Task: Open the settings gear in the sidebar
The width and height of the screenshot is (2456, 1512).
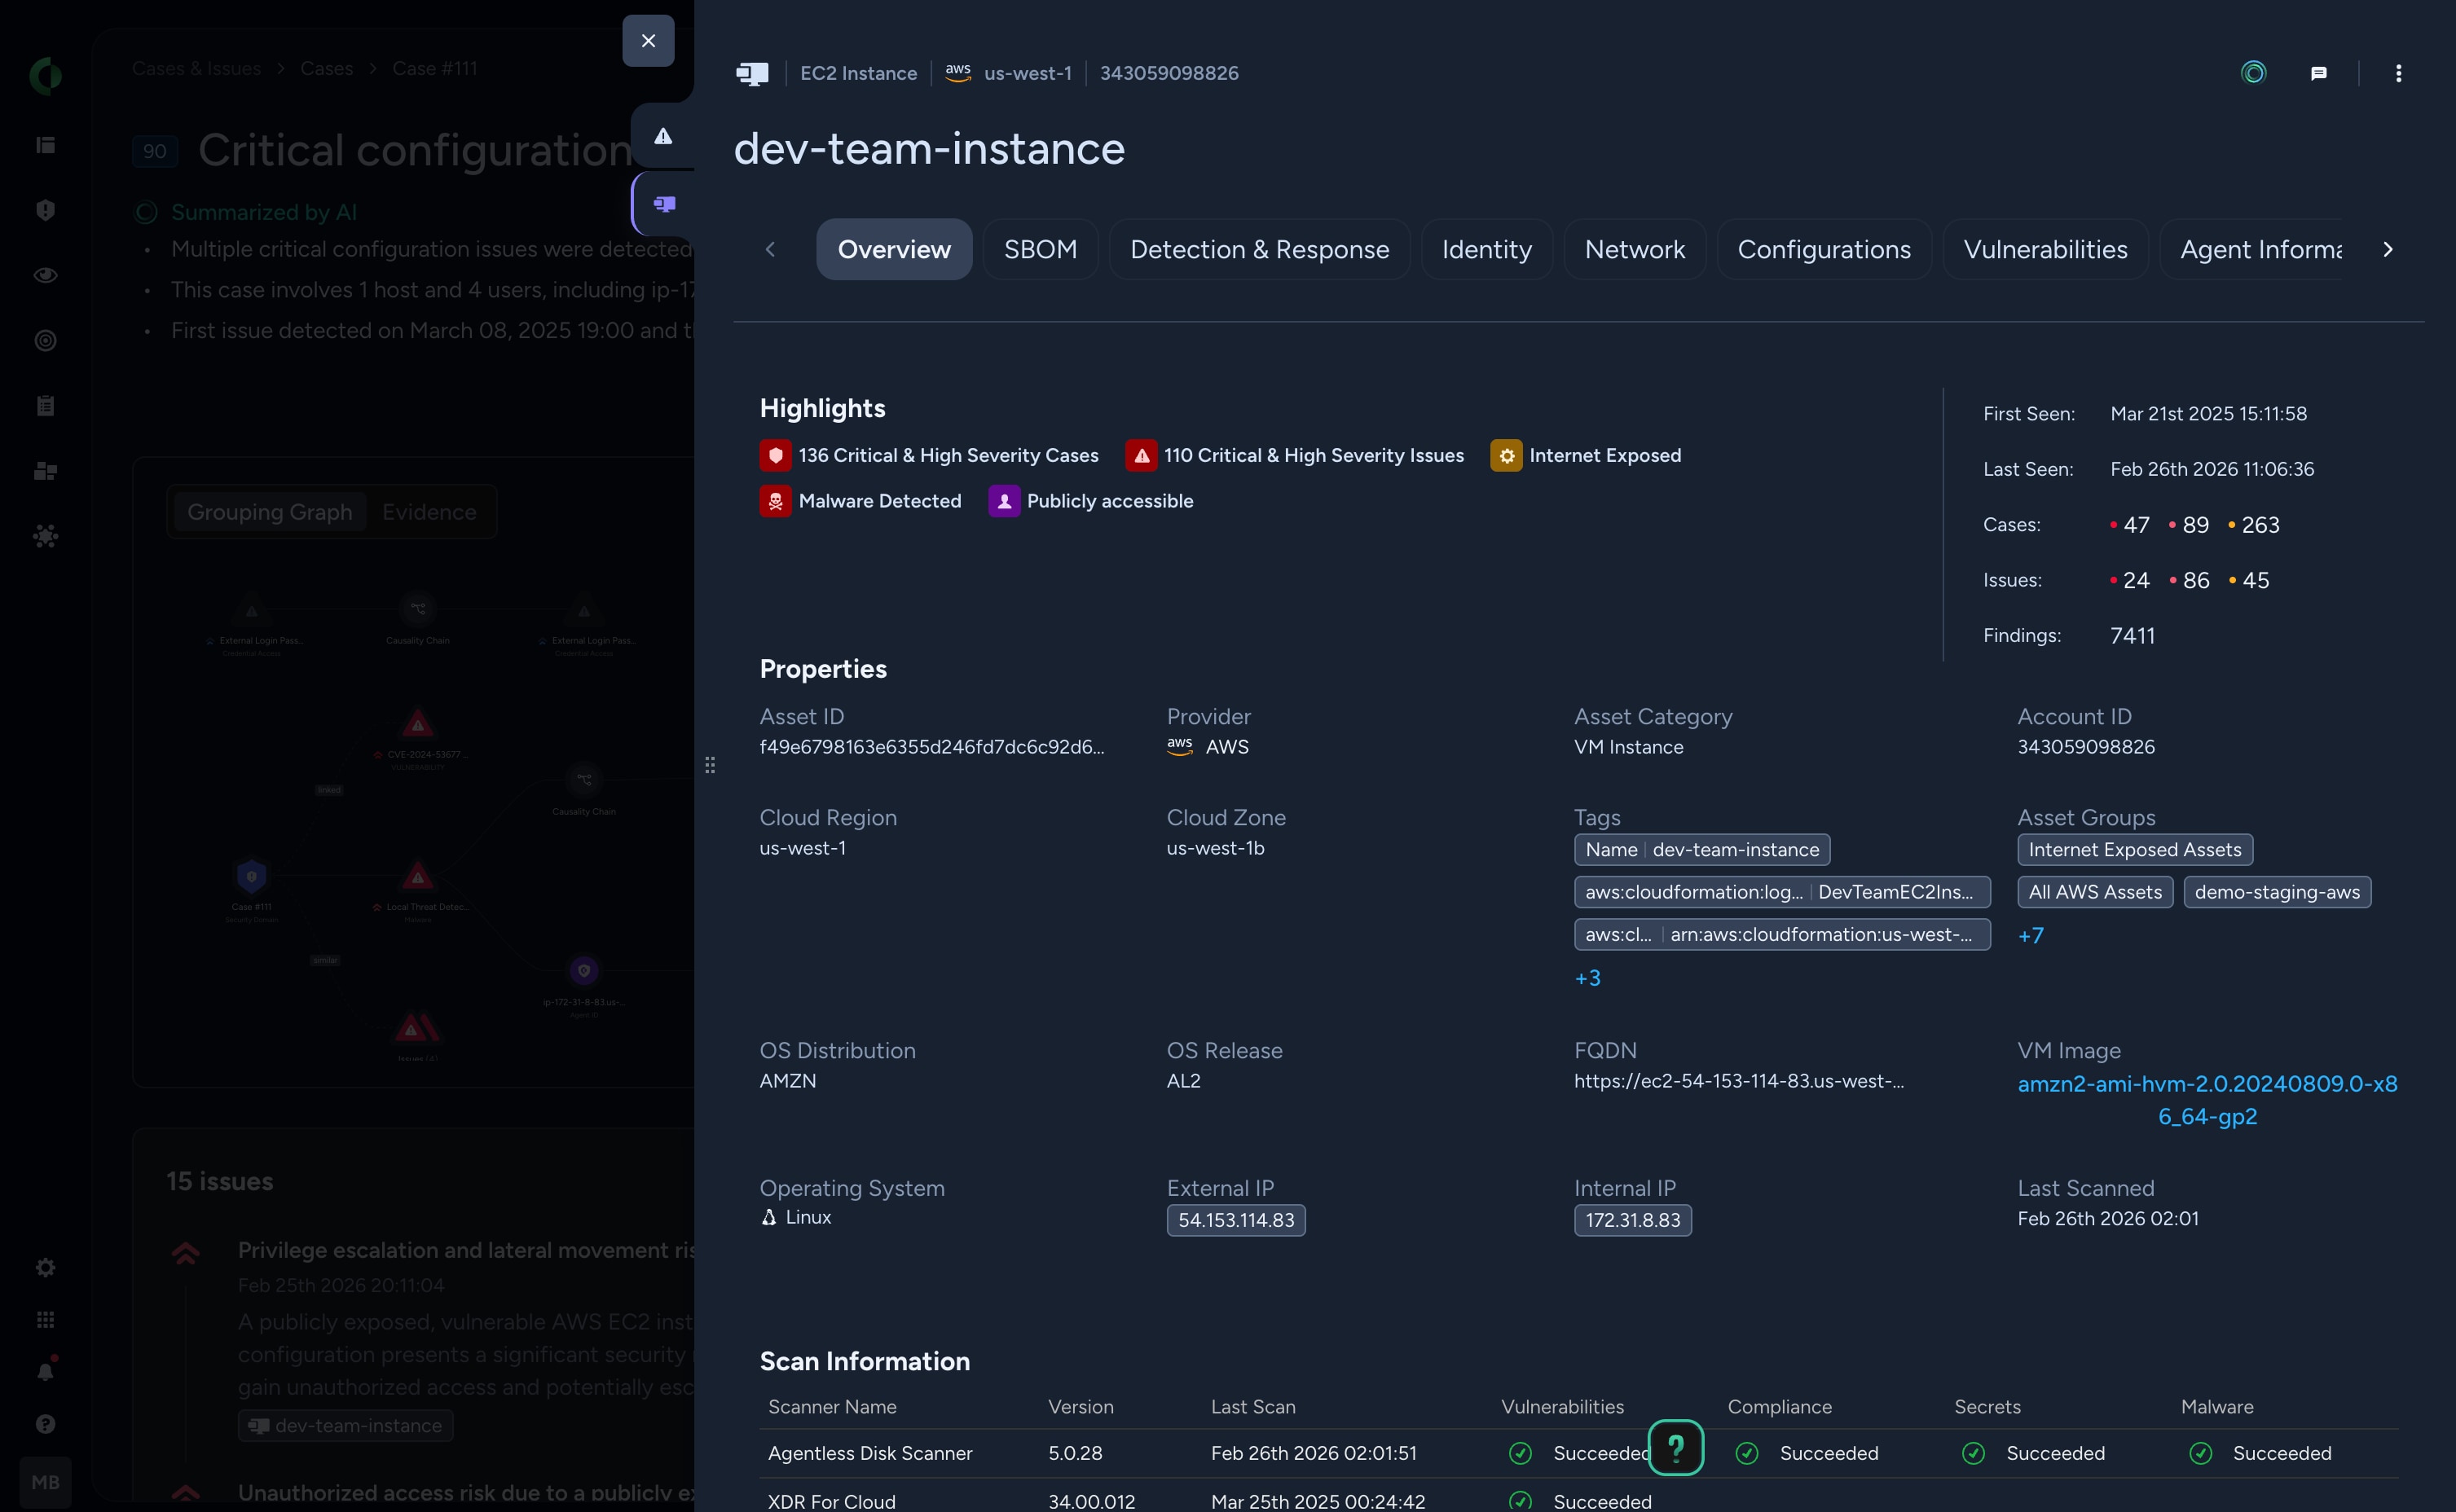Action: 46,1267
